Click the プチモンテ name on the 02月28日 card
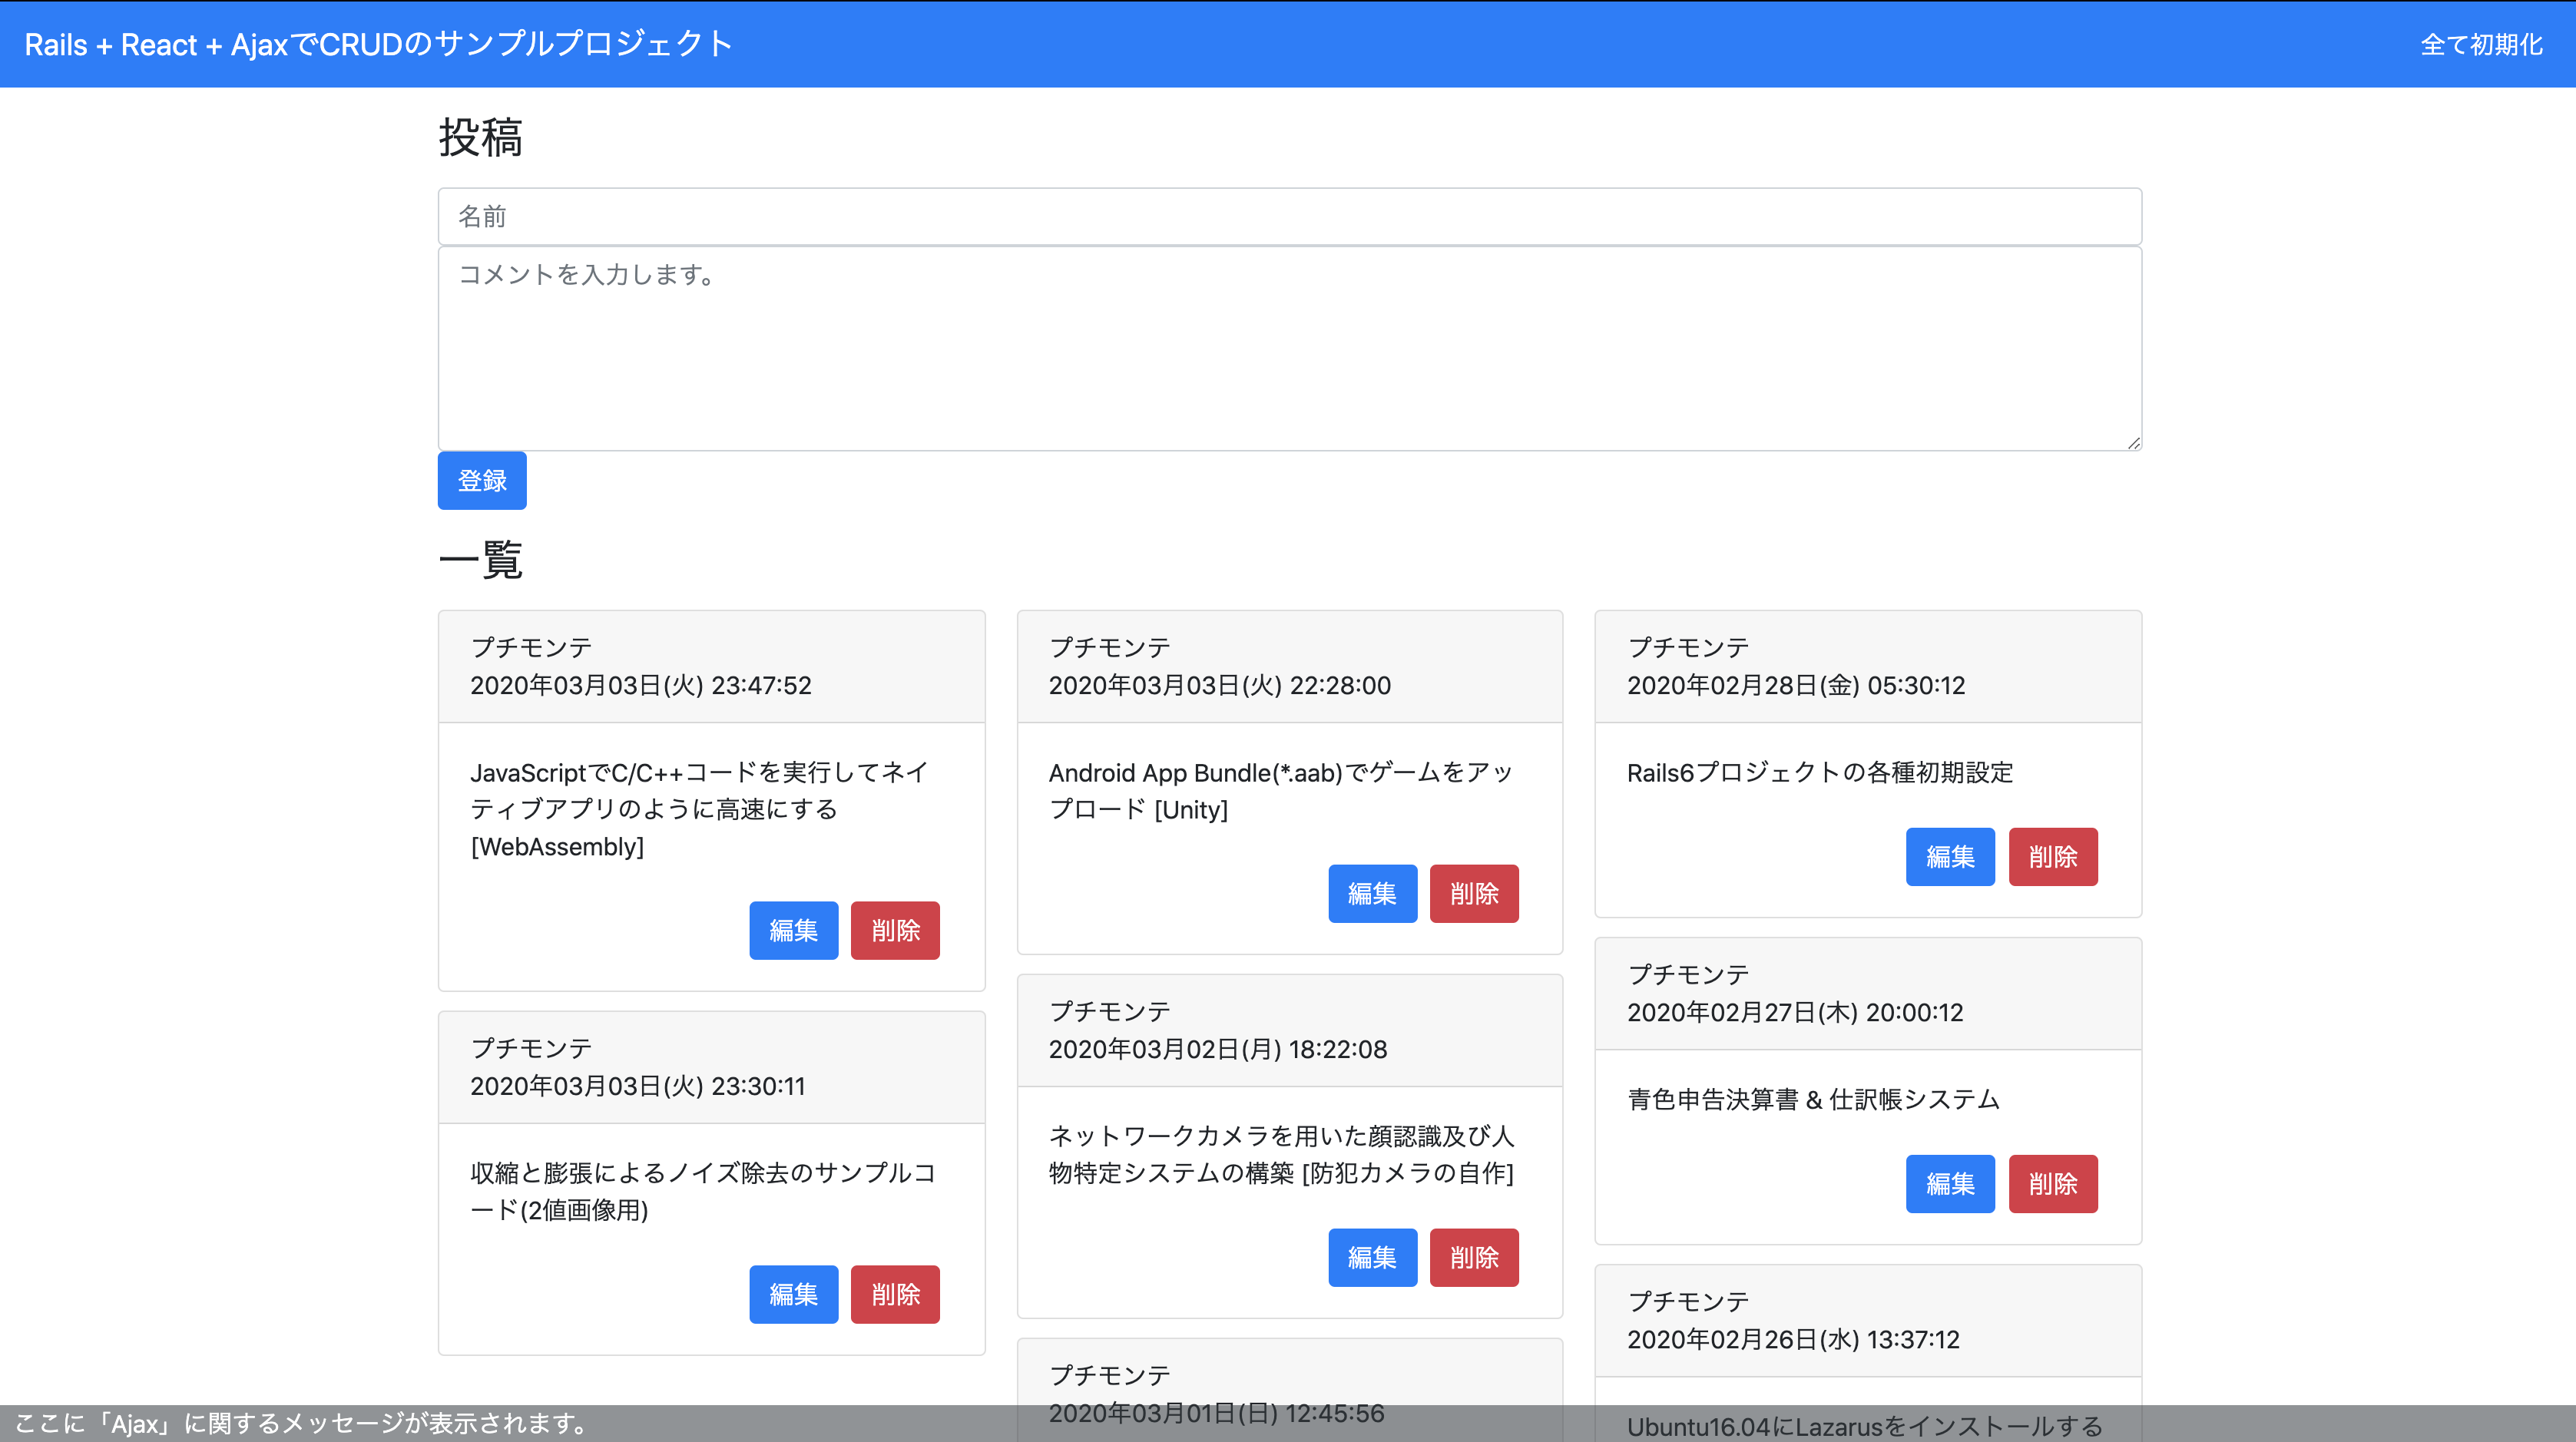 pyautogui.click(x=1688, y=648)
